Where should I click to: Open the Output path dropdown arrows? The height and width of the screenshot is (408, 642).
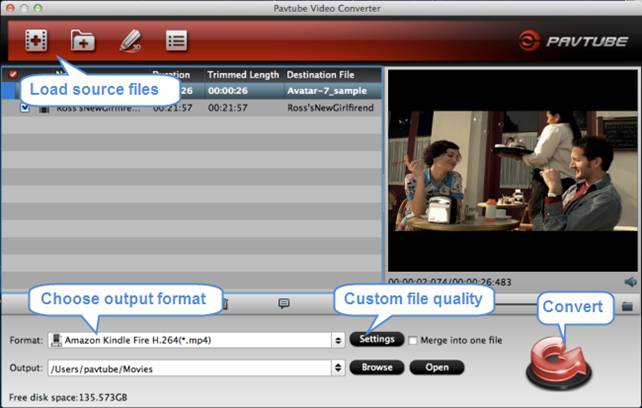338,368
